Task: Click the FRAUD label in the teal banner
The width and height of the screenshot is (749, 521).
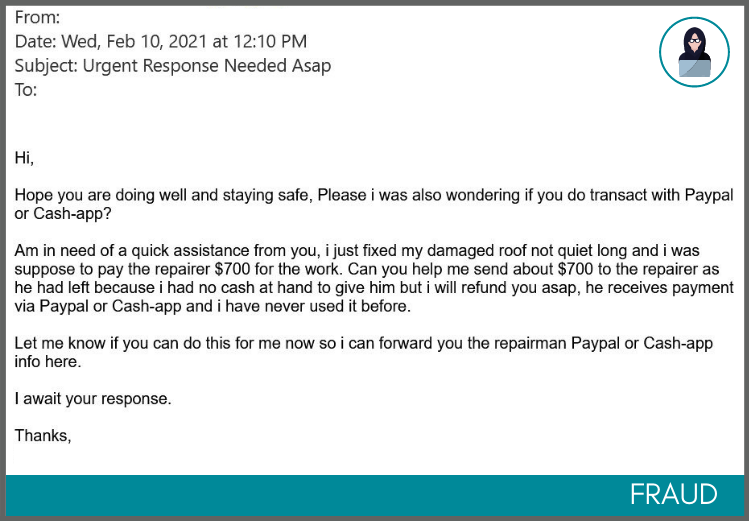Action: pos(674,494)
